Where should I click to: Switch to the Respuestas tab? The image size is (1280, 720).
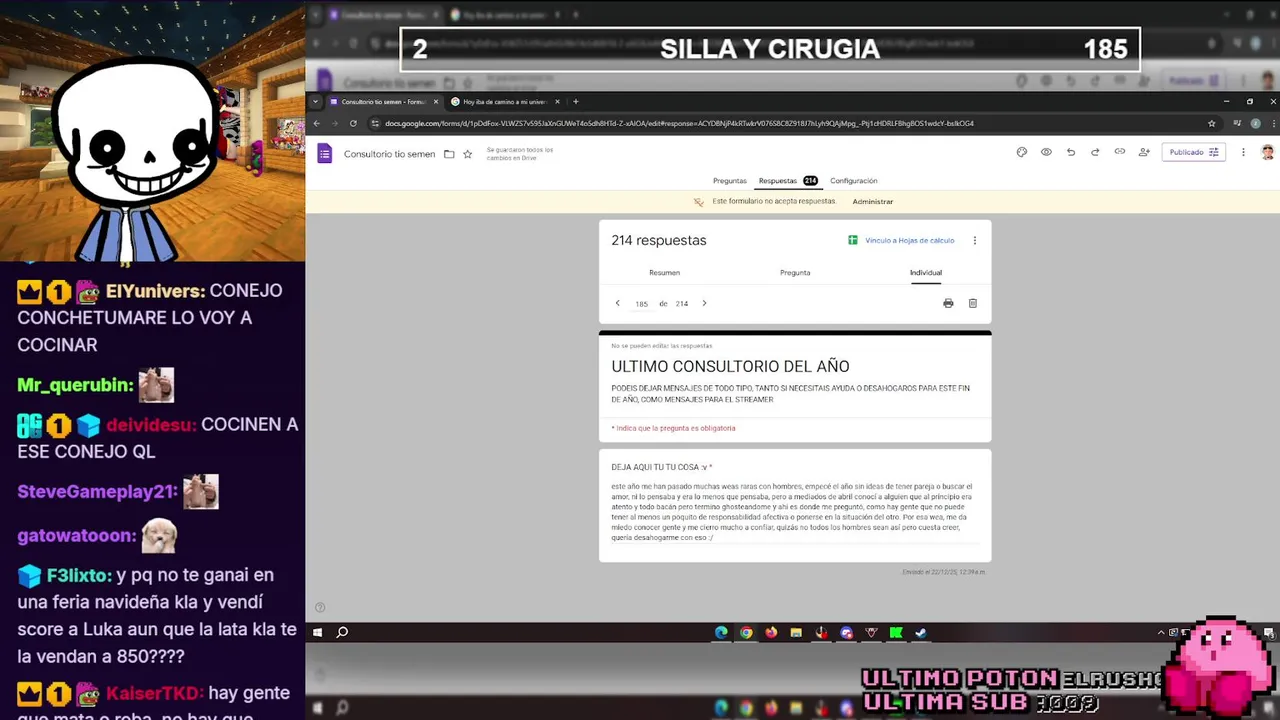788,181
